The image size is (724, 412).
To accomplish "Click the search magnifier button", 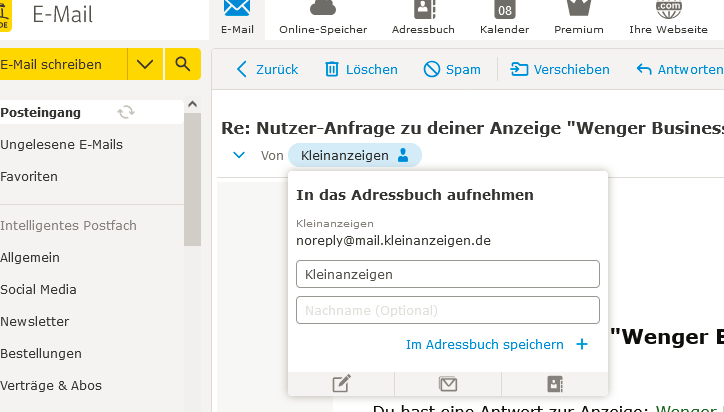I will point(183,64).
